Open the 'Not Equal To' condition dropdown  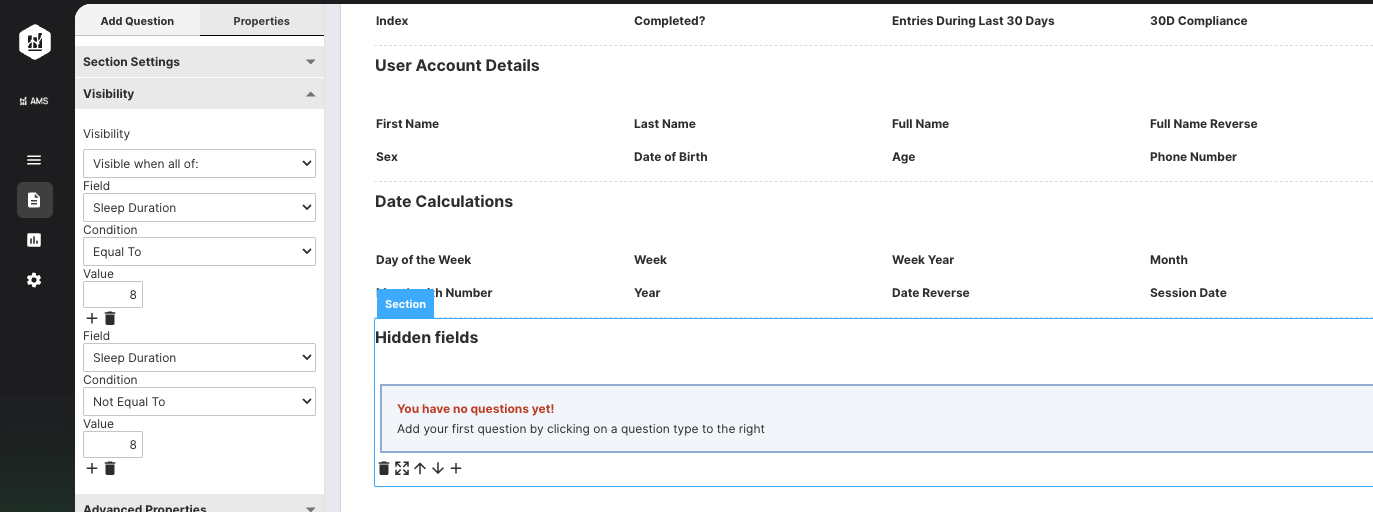199,401
